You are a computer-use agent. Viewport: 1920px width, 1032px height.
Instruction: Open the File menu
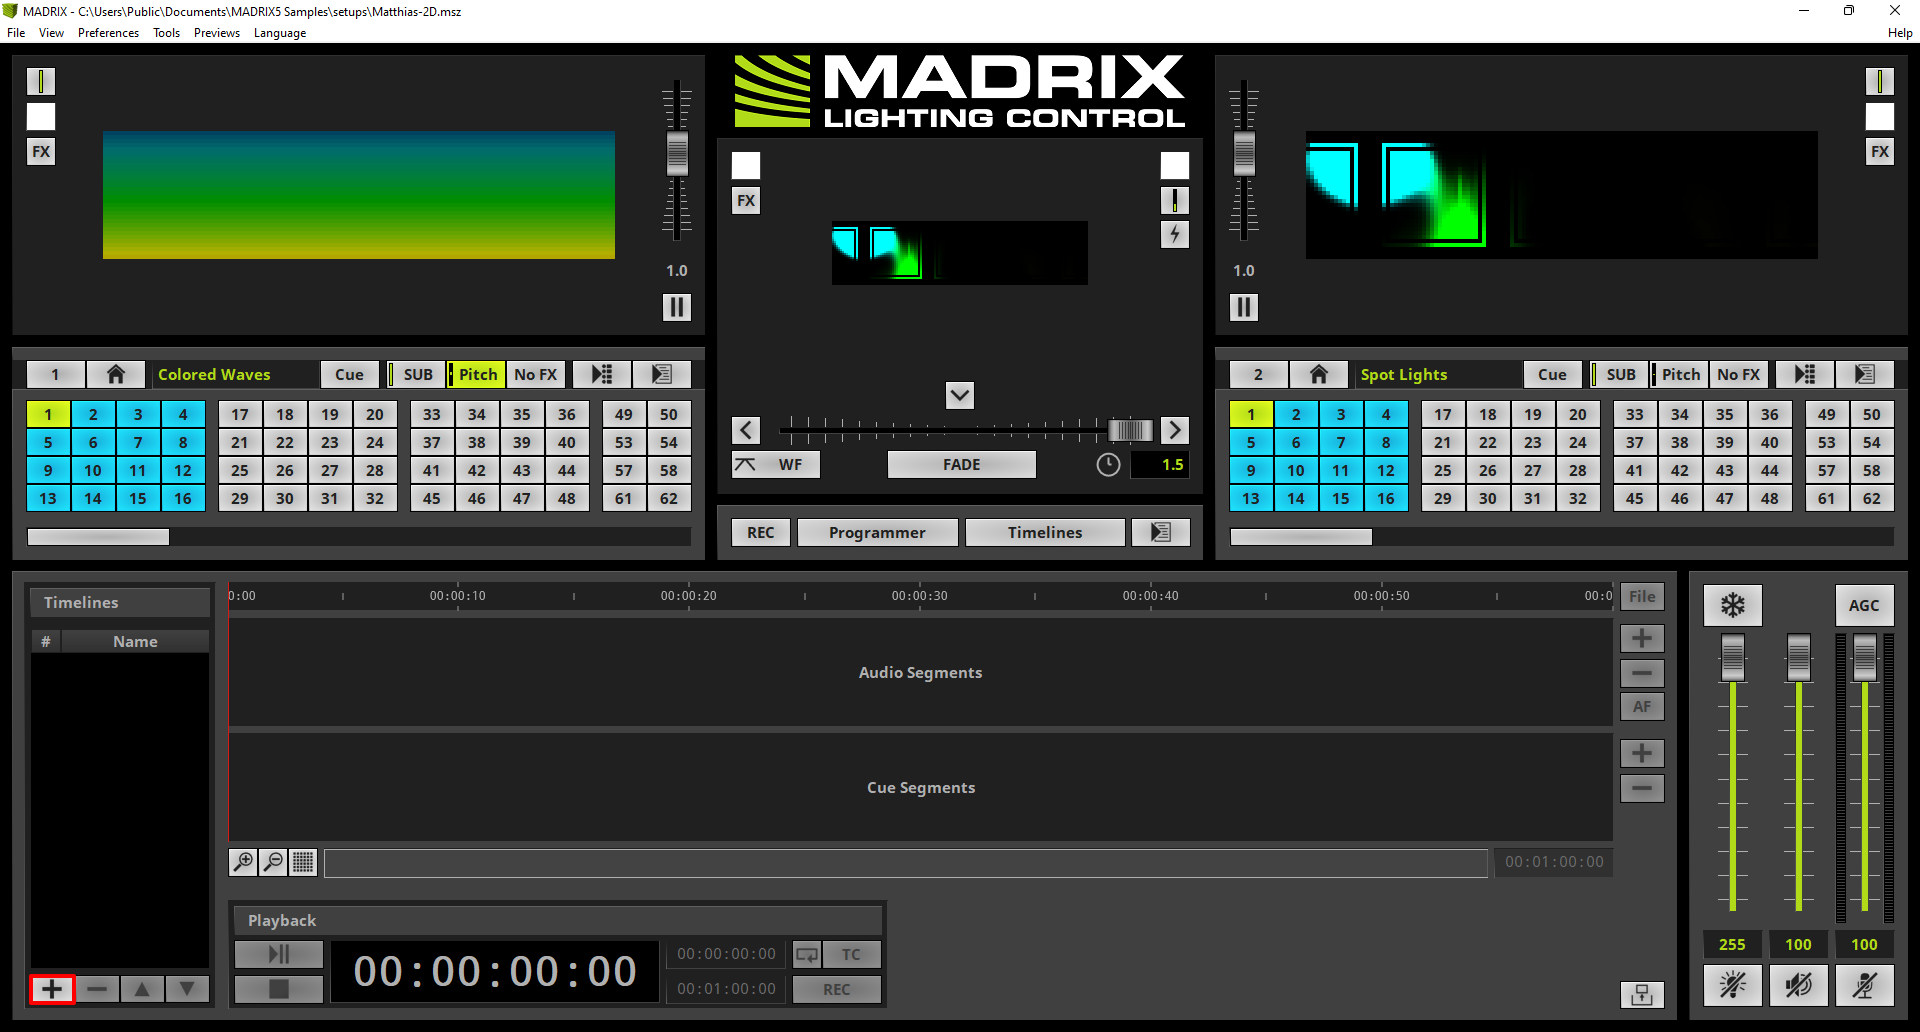pyautogui.click(x=16, y=33)
